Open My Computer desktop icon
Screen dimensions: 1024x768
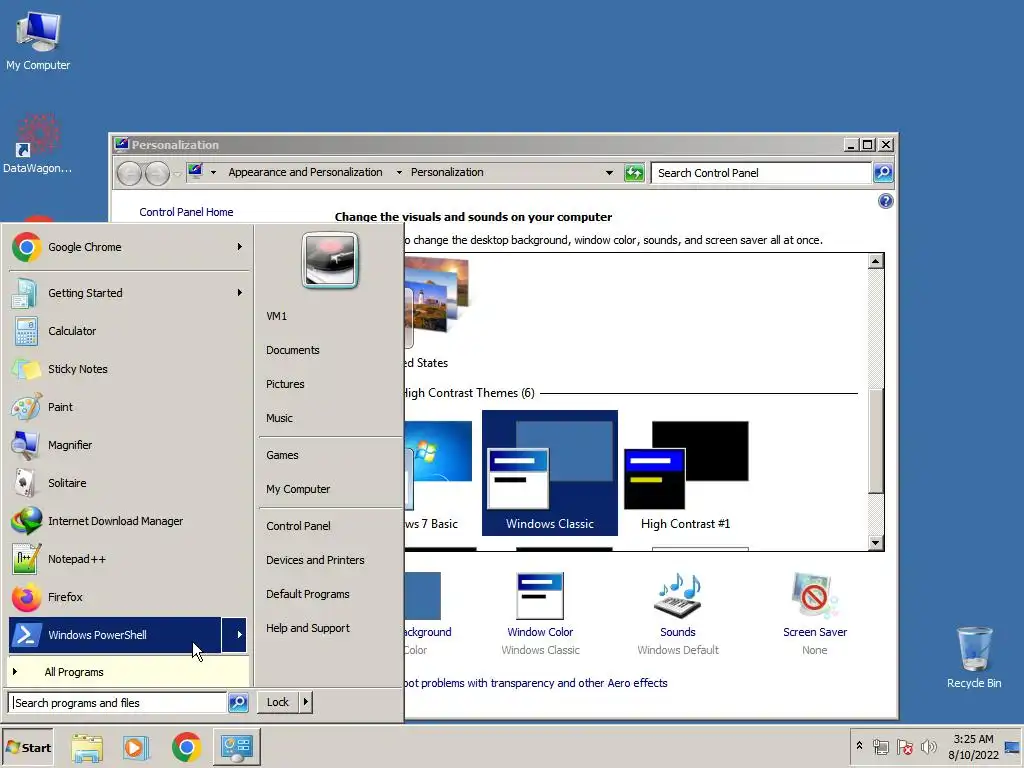[x=38, y=40]
